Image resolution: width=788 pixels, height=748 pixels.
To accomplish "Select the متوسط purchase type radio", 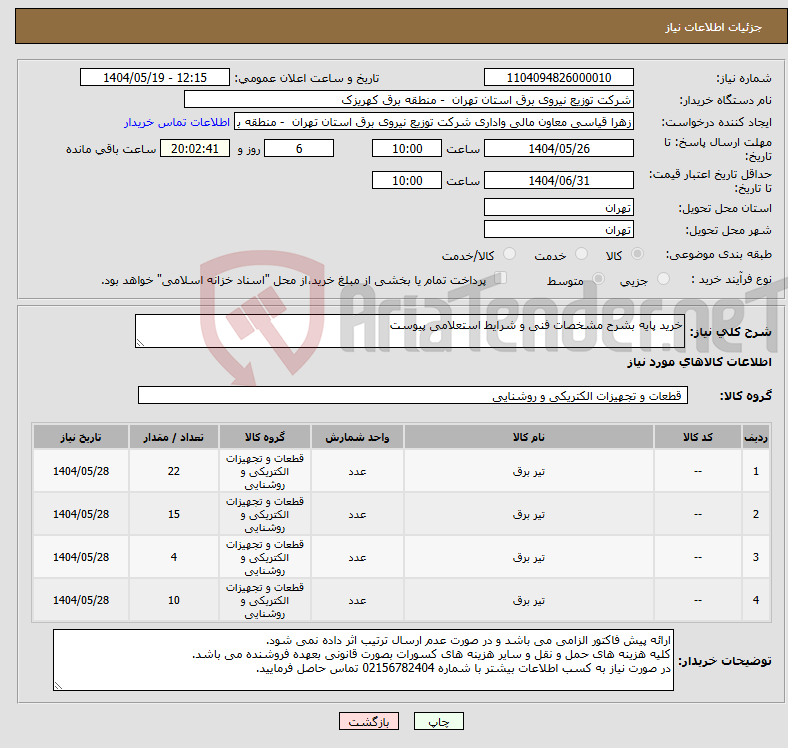I will (x=598, y=278).
